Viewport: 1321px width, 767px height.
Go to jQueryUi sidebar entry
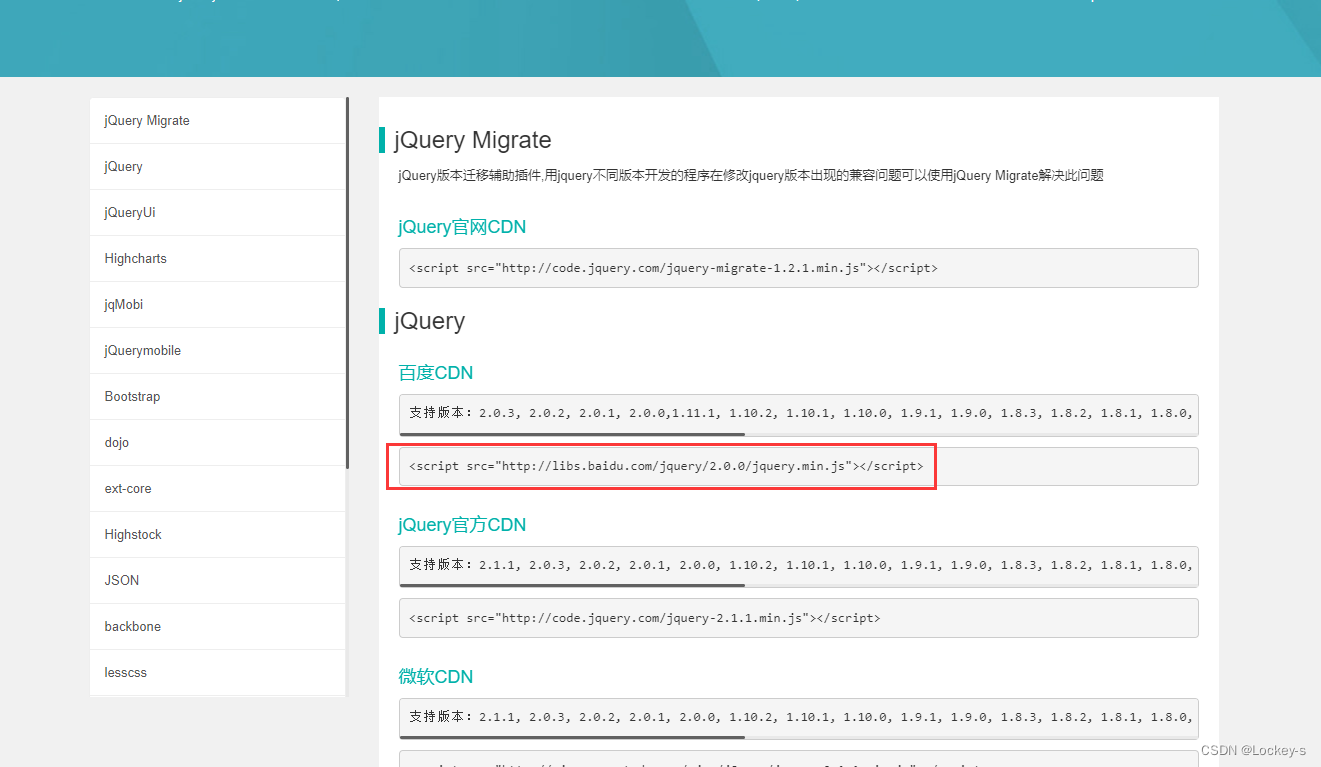point(218,213)
